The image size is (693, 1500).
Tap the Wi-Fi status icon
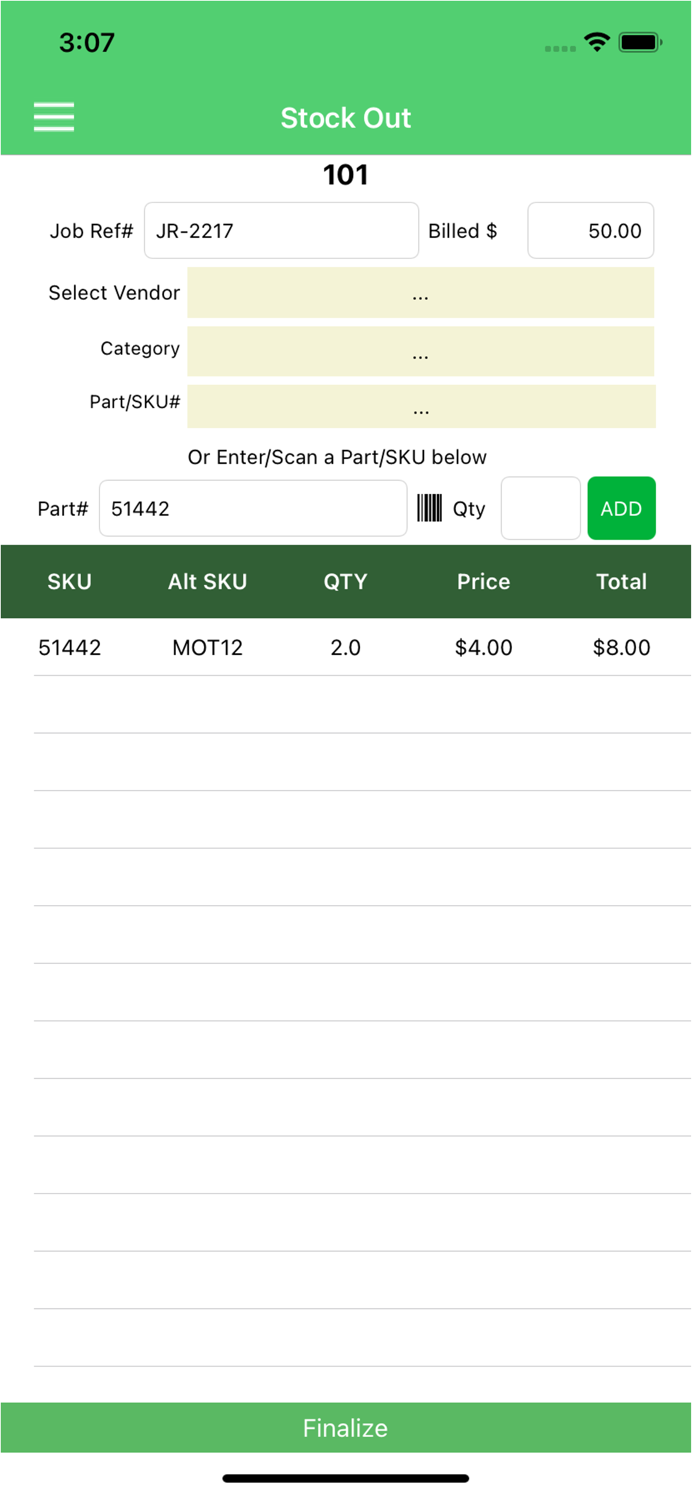pos(597,42)
